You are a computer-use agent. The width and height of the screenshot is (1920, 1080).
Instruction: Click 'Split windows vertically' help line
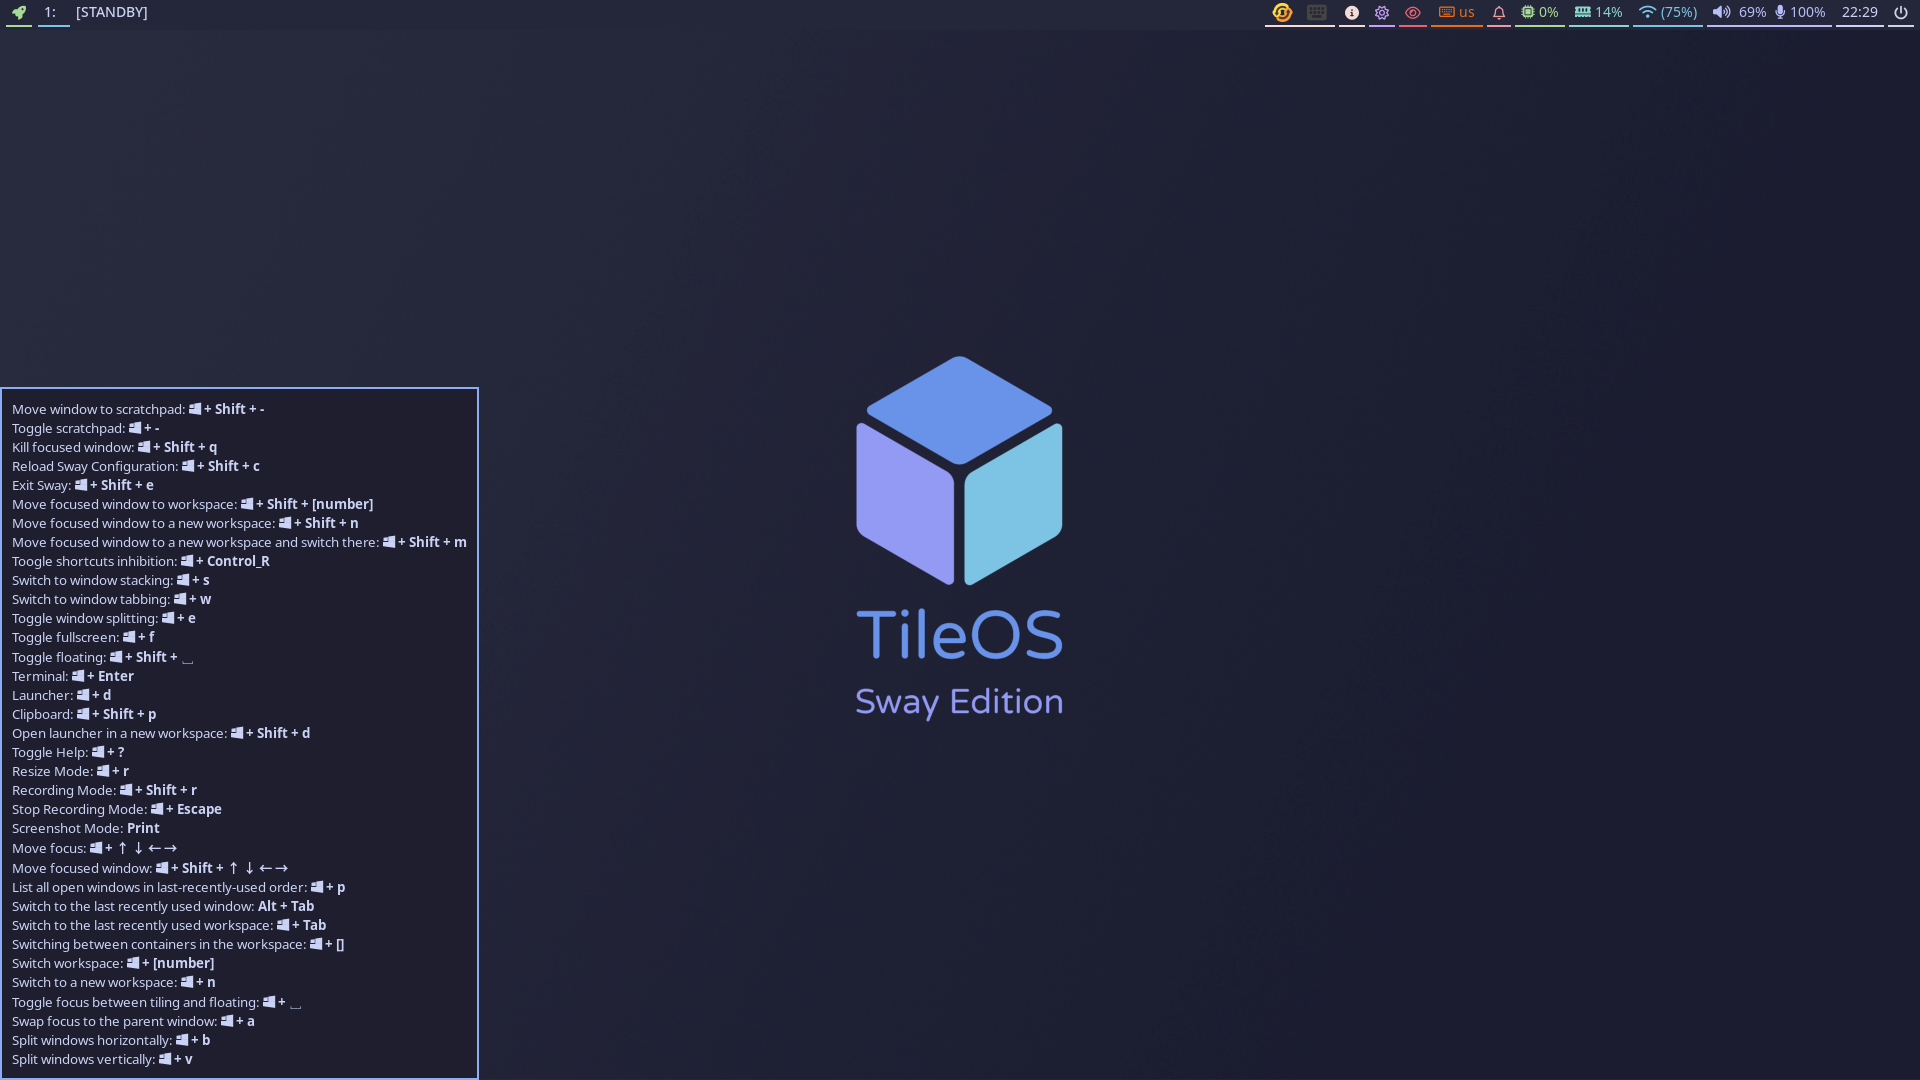tap(102, 1059)
